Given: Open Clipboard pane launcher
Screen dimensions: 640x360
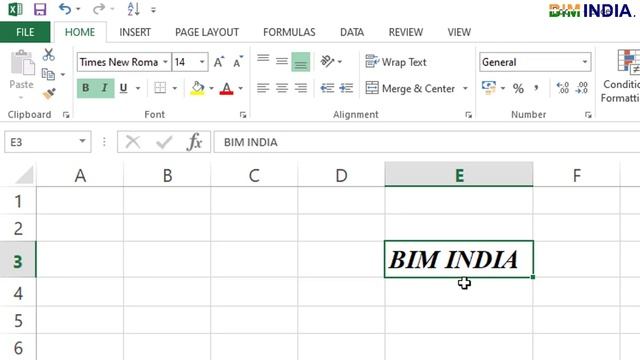Looking at the screenshot, I should 66,115.
